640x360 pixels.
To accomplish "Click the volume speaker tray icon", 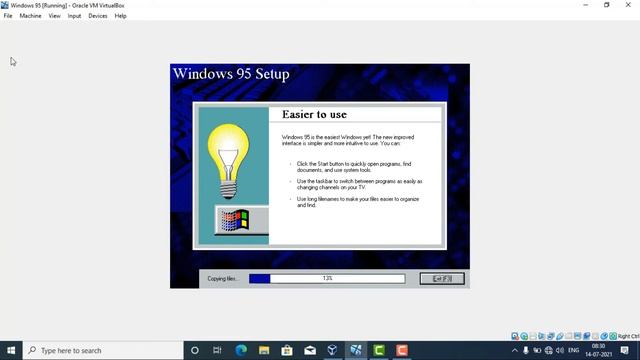I will coord(560,350).
